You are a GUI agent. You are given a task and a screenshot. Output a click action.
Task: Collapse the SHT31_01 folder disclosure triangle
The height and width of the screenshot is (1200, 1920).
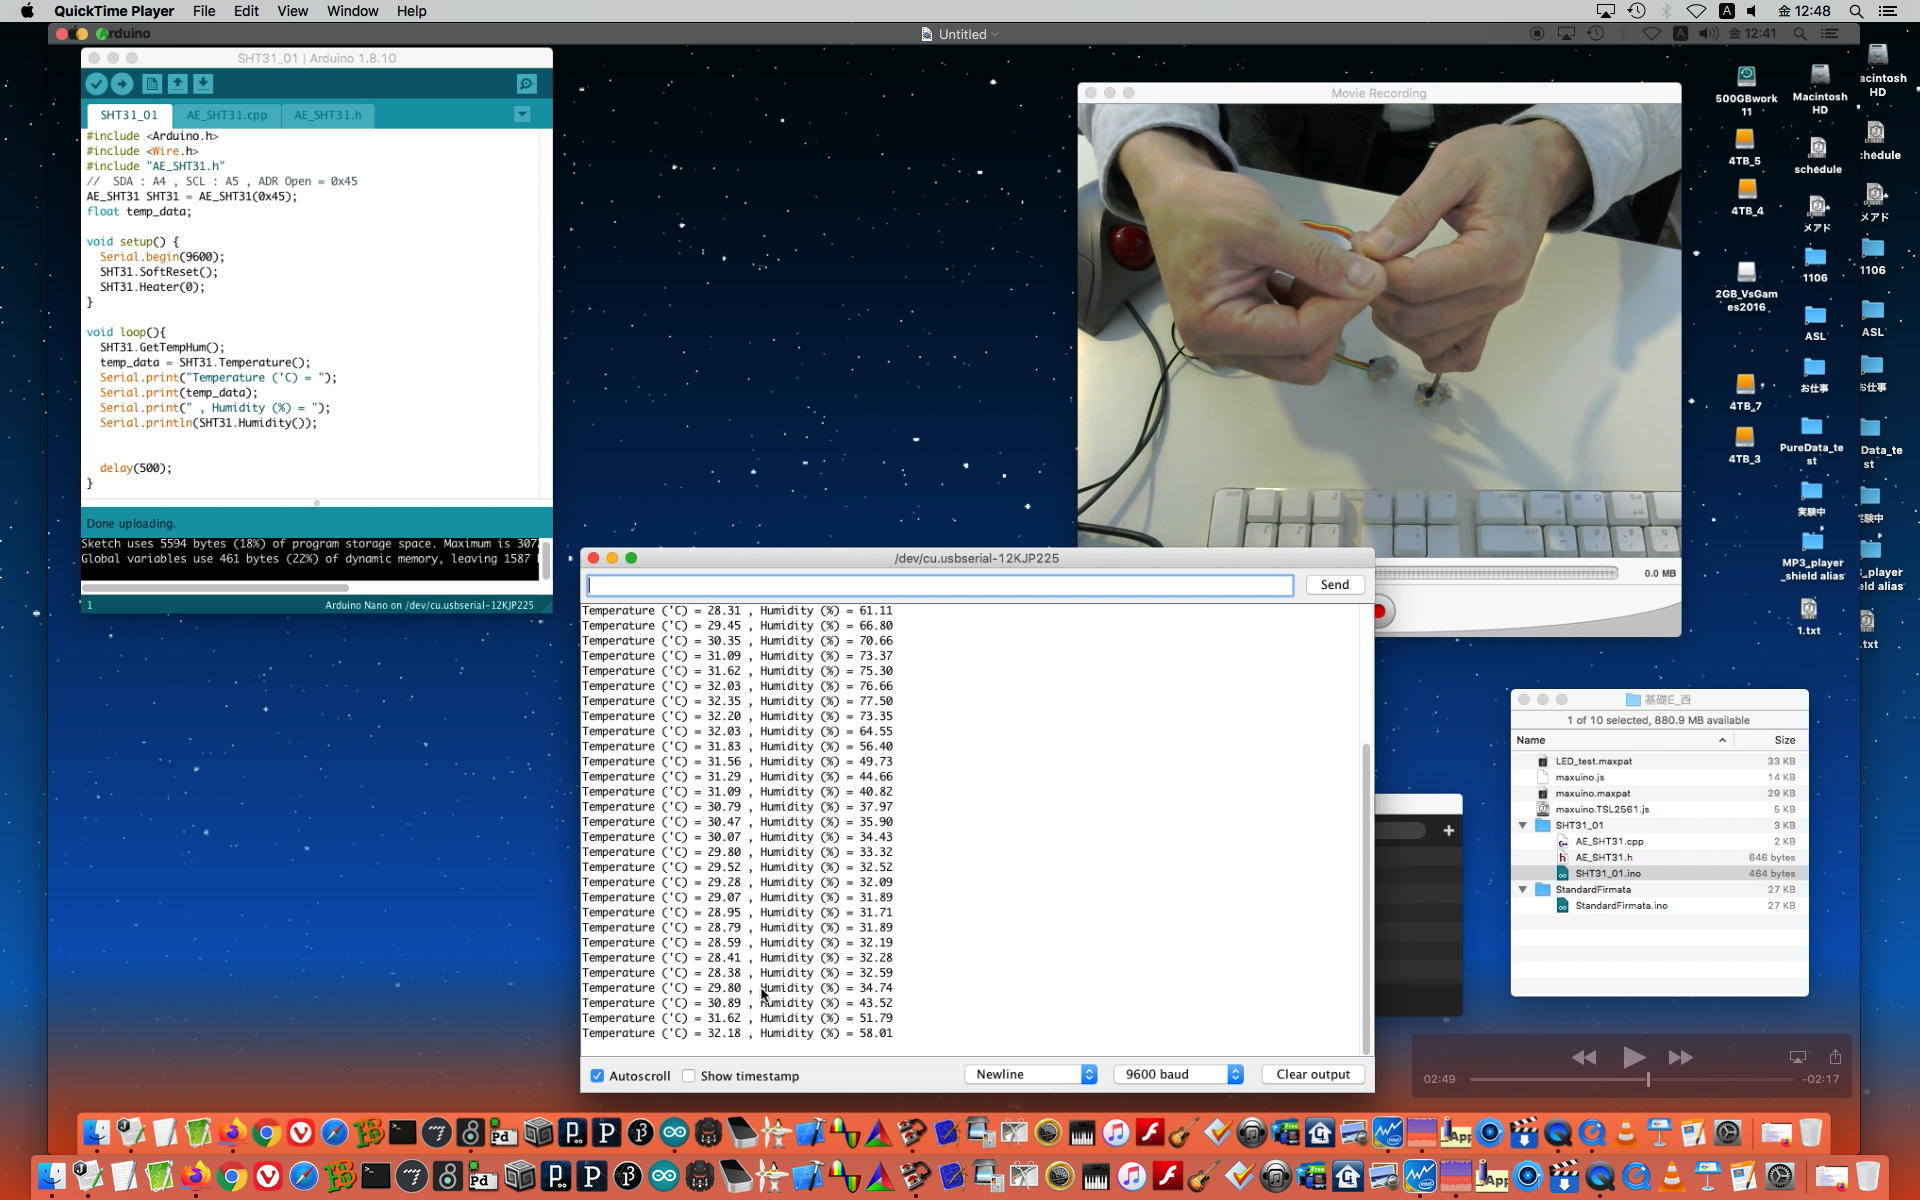(1523, 826)
